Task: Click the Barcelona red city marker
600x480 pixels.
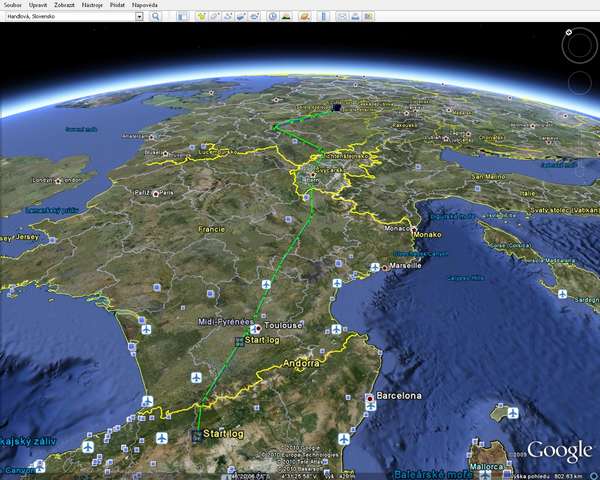Action: click(x=370, y=399)
